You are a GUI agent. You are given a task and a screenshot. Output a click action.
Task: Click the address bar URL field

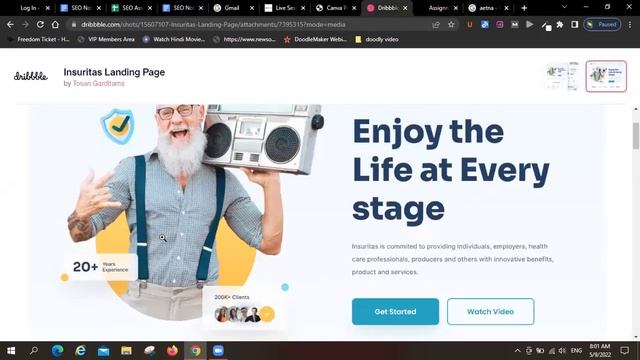(249, 24)
